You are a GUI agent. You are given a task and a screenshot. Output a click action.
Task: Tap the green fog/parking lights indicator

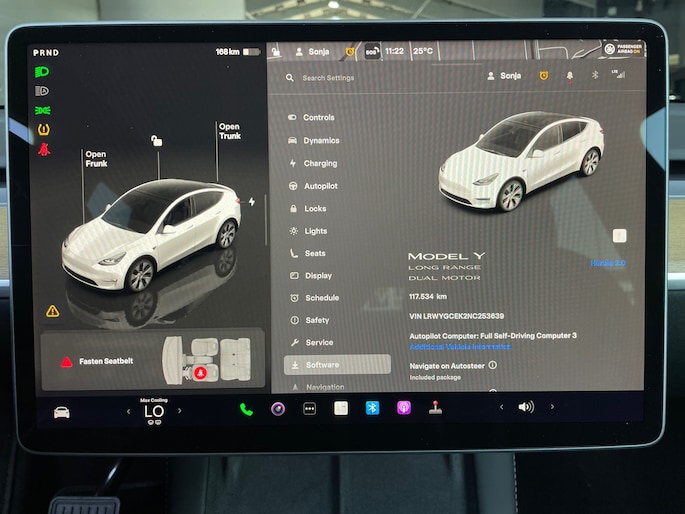[x=42, y=110]
